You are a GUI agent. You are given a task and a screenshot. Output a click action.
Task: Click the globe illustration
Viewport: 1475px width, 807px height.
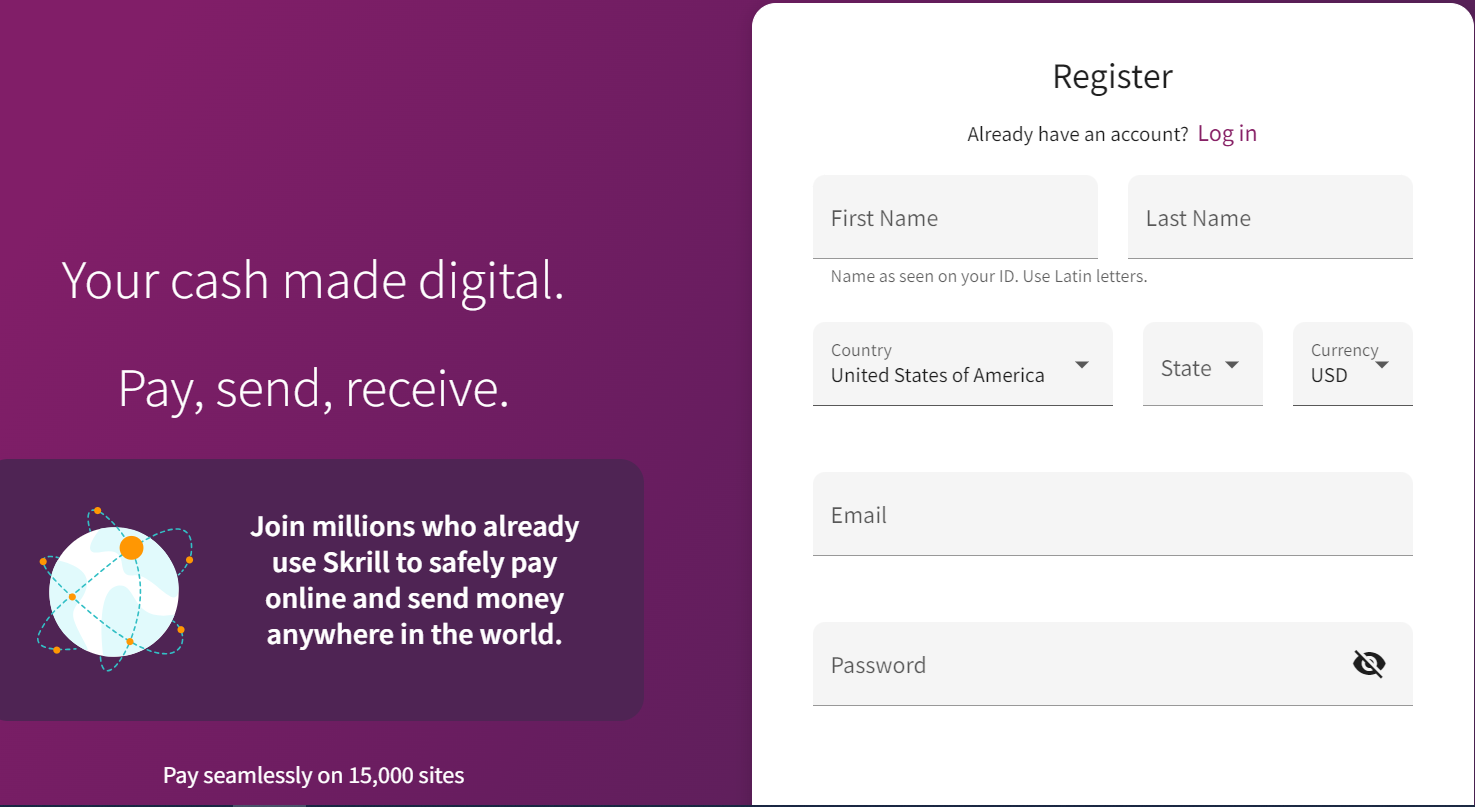click(113, 592)
